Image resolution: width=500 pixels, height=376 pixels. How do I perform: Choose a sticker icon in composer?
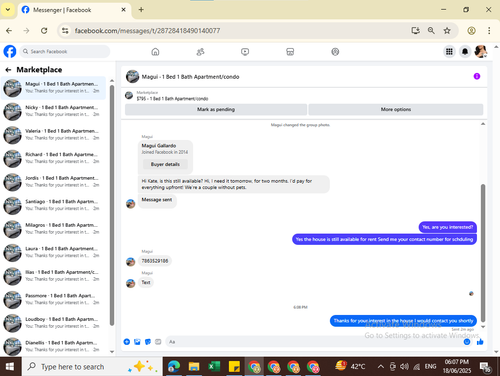[148, 342]
